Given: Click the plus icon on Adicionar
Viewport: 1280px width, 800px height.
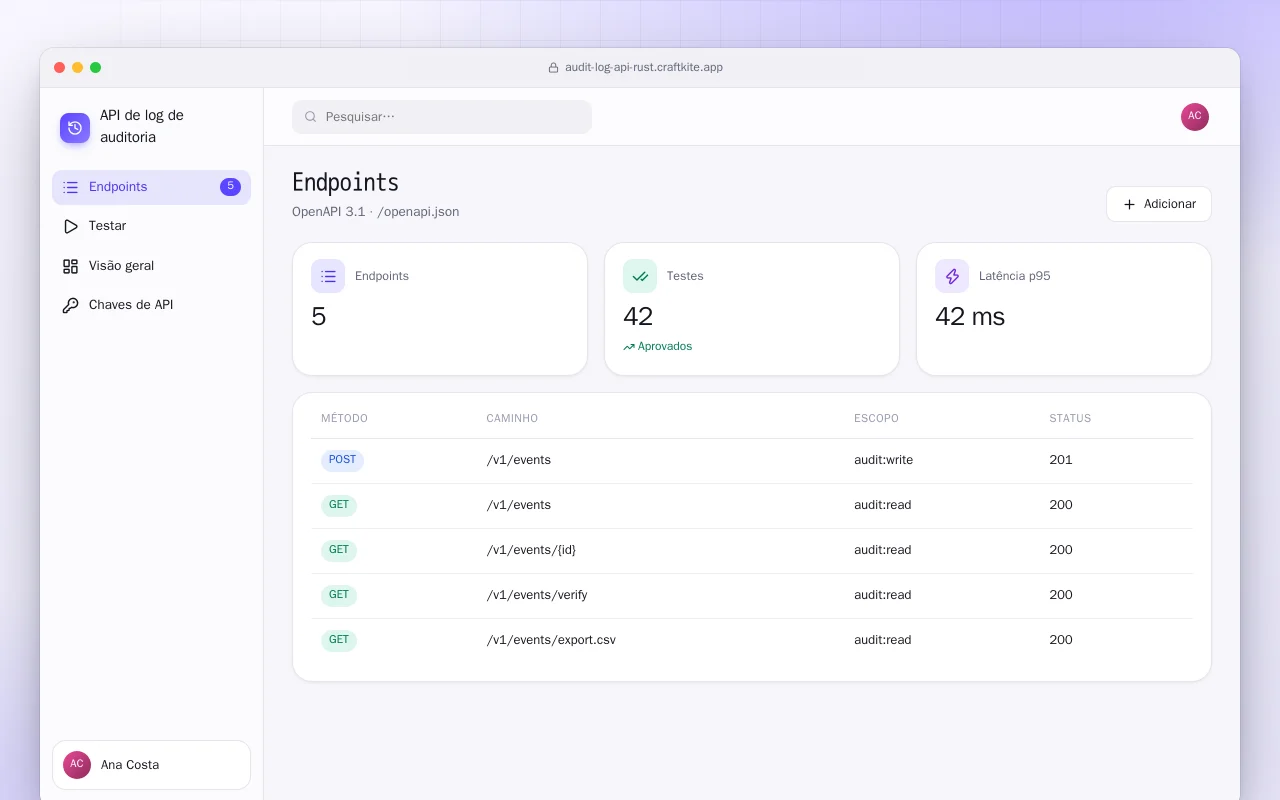Looking at the screenshot, I should coord(1129,204).
